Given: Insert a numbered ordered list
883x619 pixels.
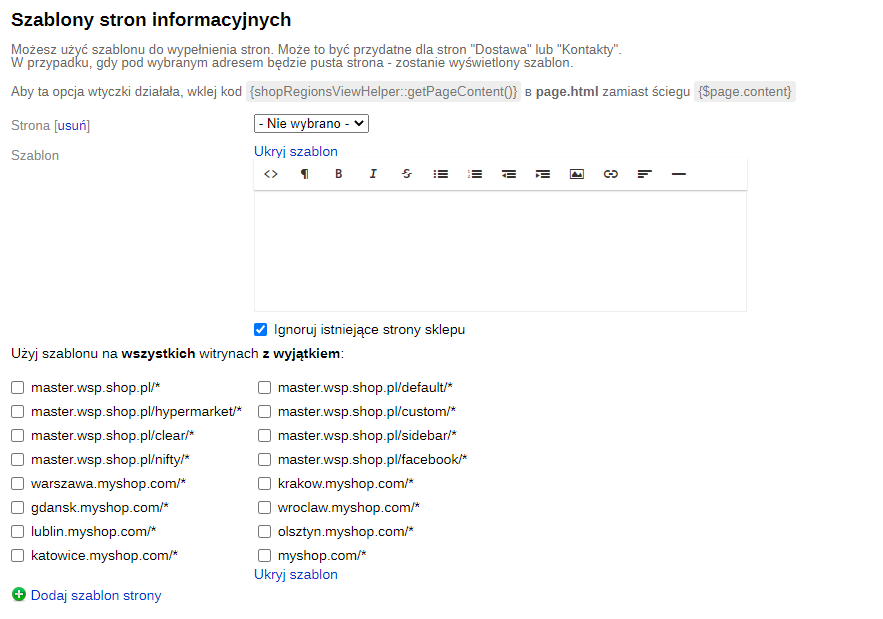Looking at the screenshot, I should coord(475,174).
